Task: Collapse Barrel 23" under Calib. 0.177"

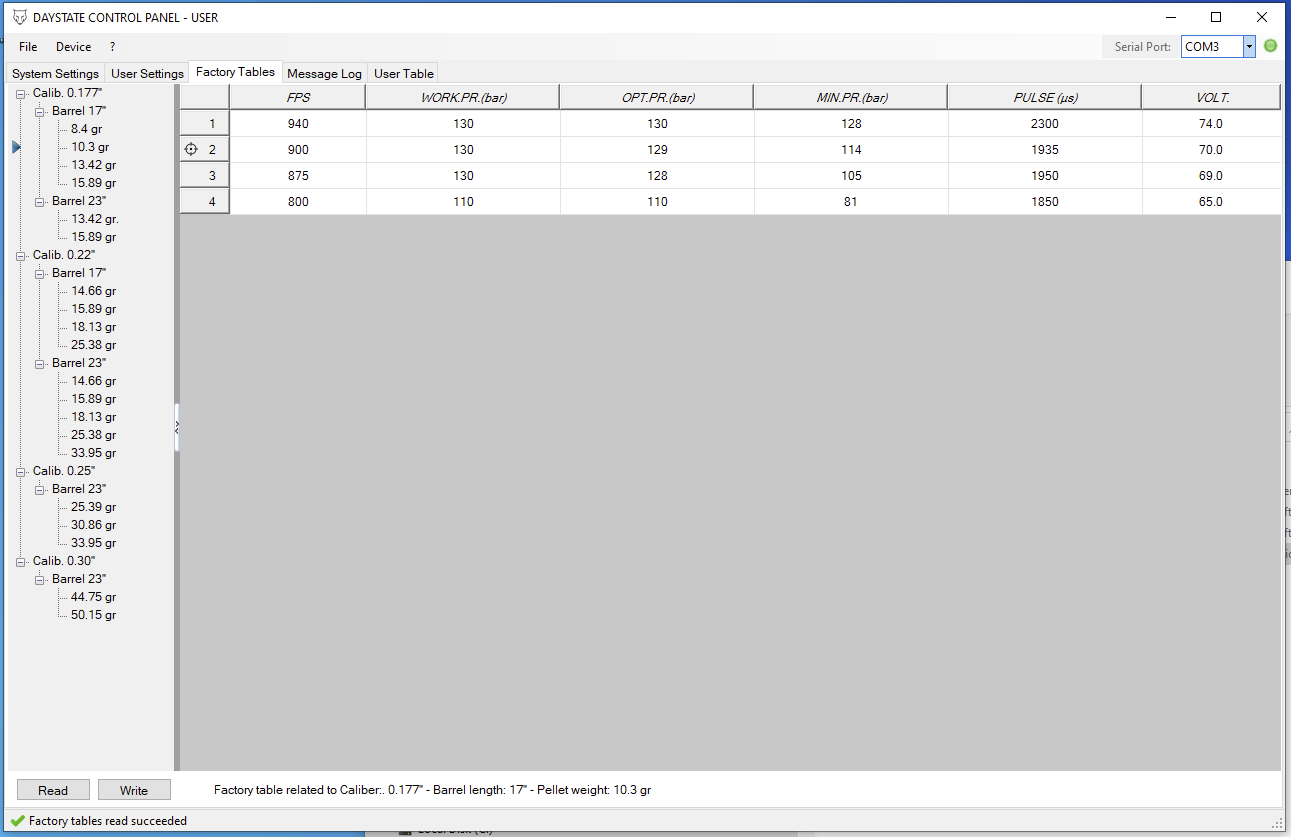Action: point(40,201)
